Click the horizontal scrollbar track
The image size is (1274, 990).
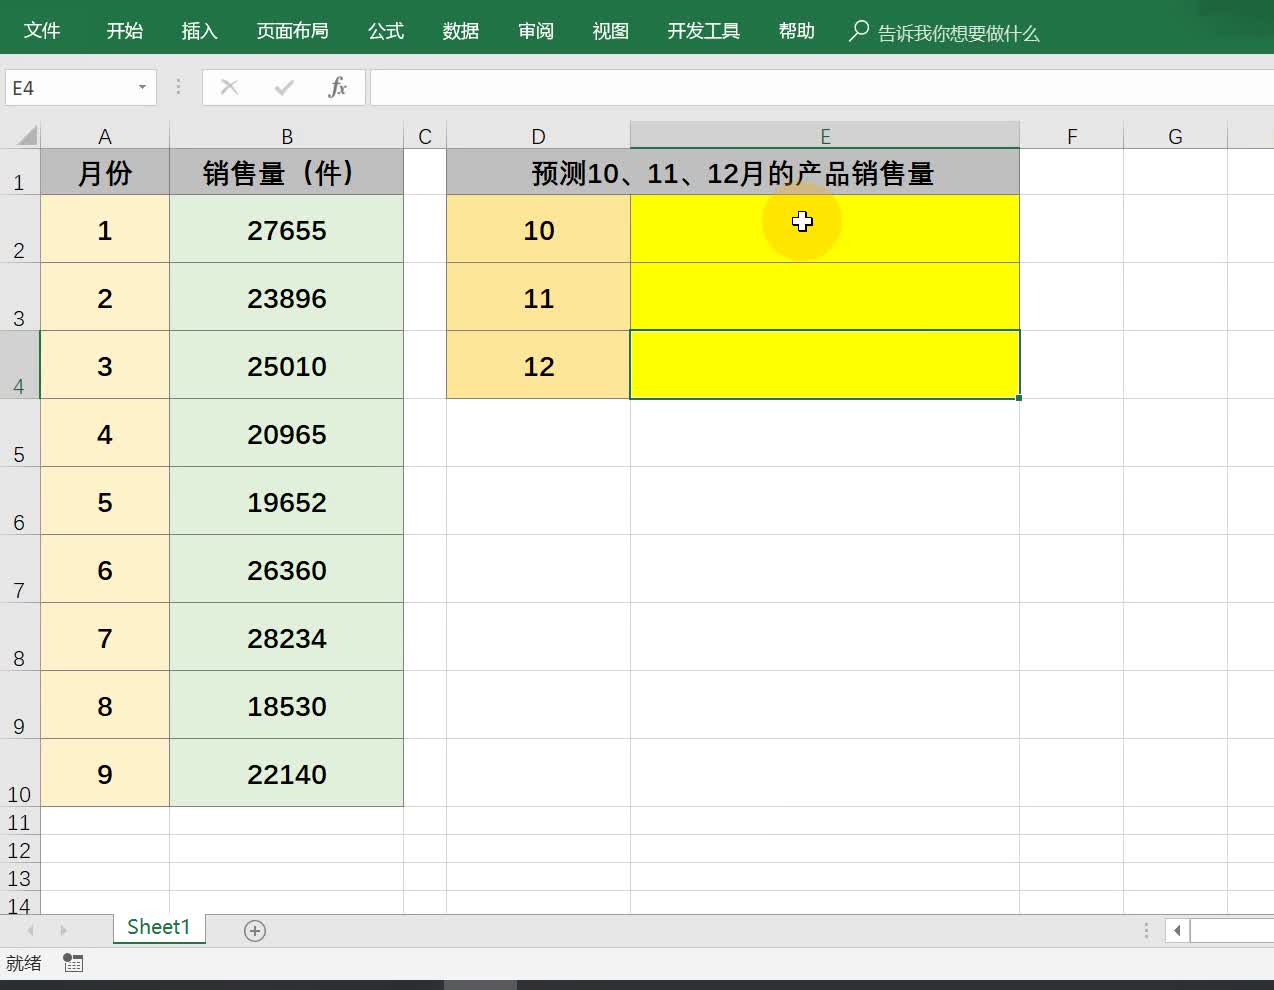[1230, 930]
